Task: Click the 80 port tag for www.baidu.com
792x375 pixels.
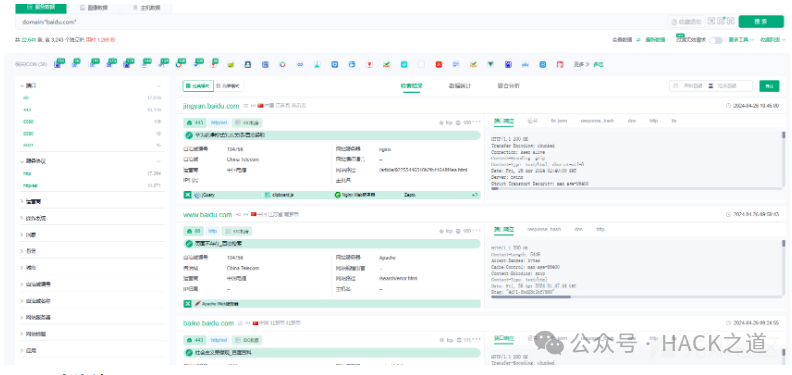Action: (x=193, y=231)
